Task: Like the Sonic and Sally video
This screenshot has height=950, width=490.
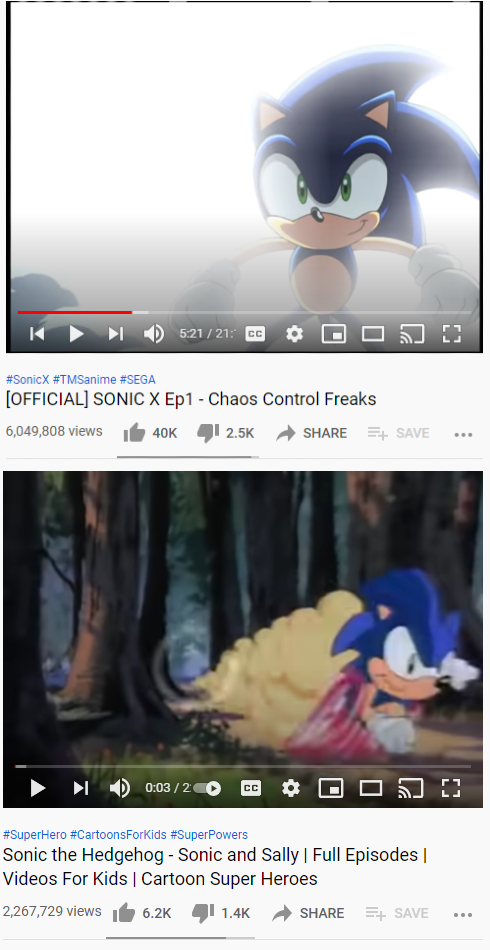Action: [x=142, y=913]
